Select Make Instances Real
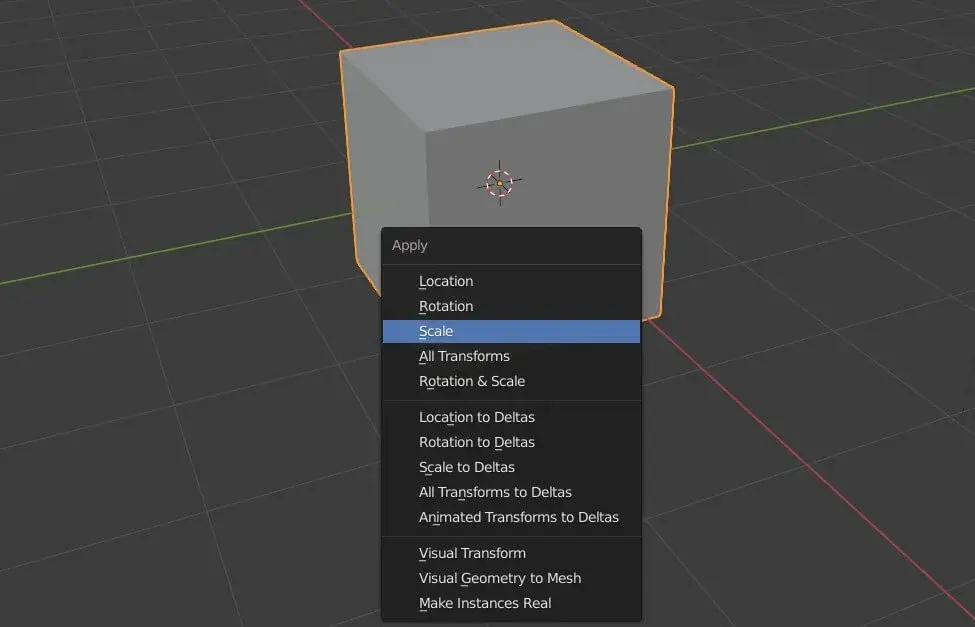This screenshot has height=627, width=975. [x=511, y=603]
